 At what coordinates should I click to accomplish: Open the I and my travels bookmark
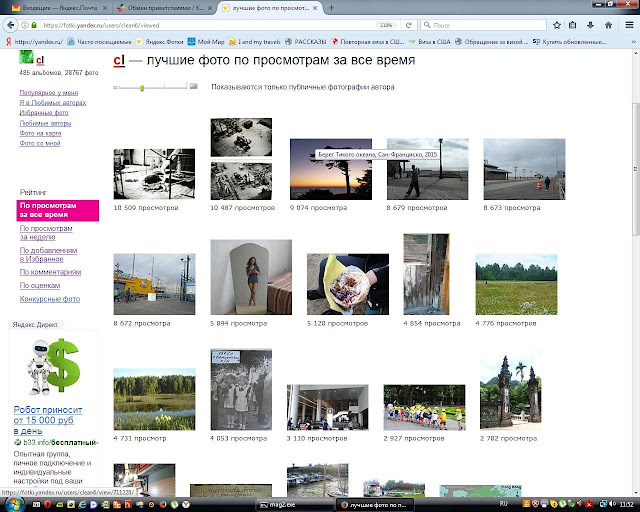255,42
